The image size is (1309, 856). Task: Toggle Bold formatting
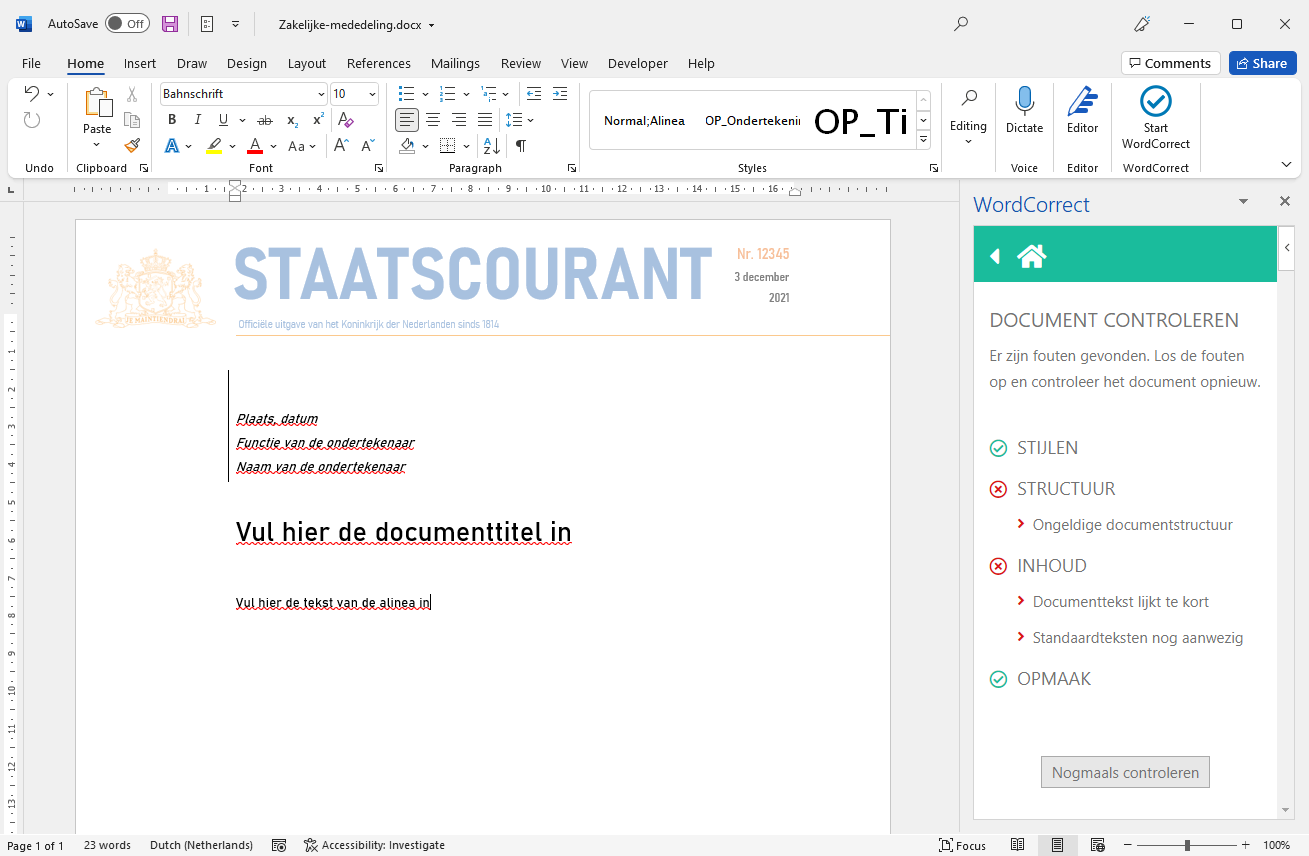(x=172, y=120)
